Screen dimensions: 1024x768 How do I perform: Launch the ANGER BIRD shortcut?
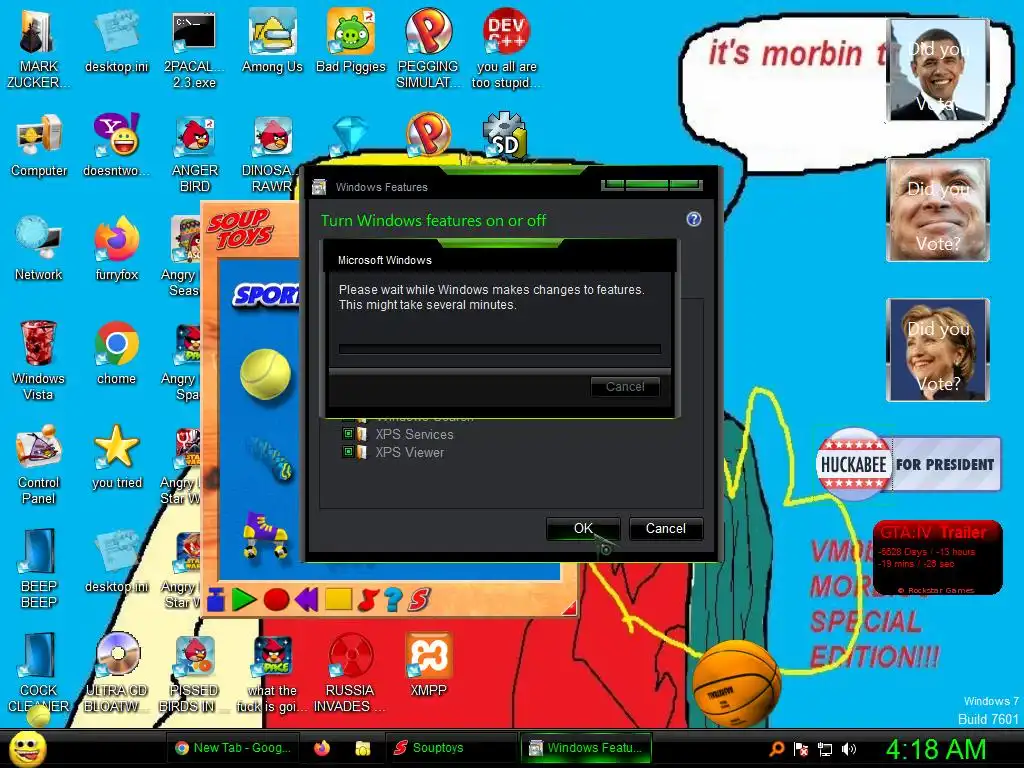(x=194, y=153)
